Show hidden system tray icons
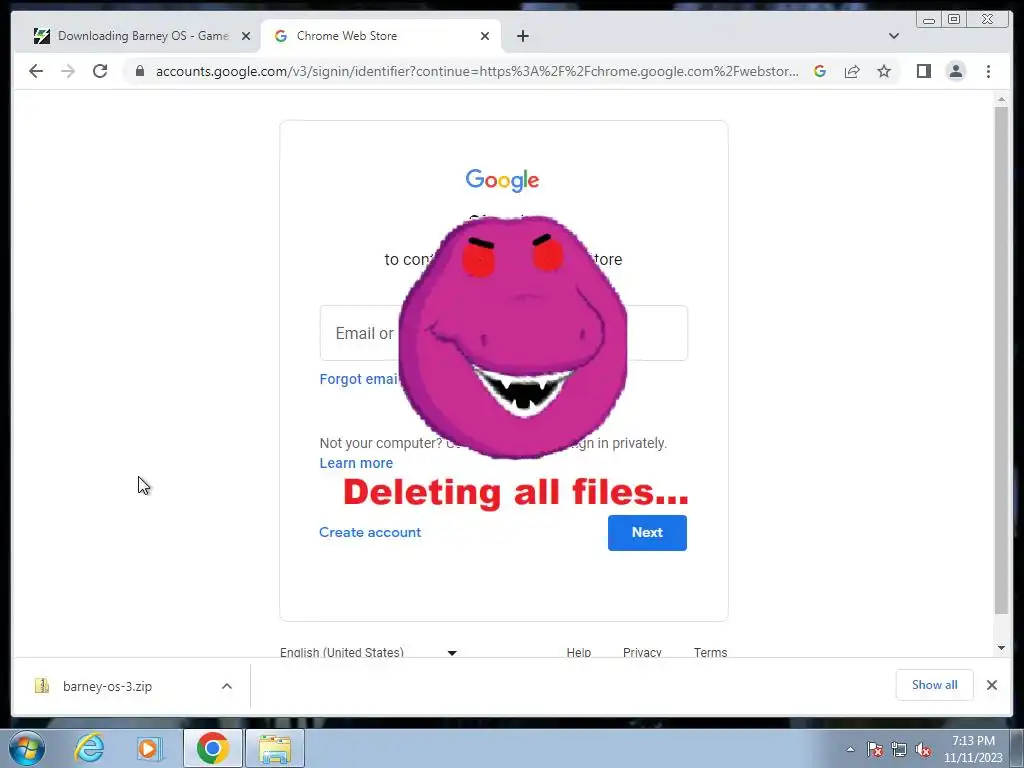 (850, 749)
